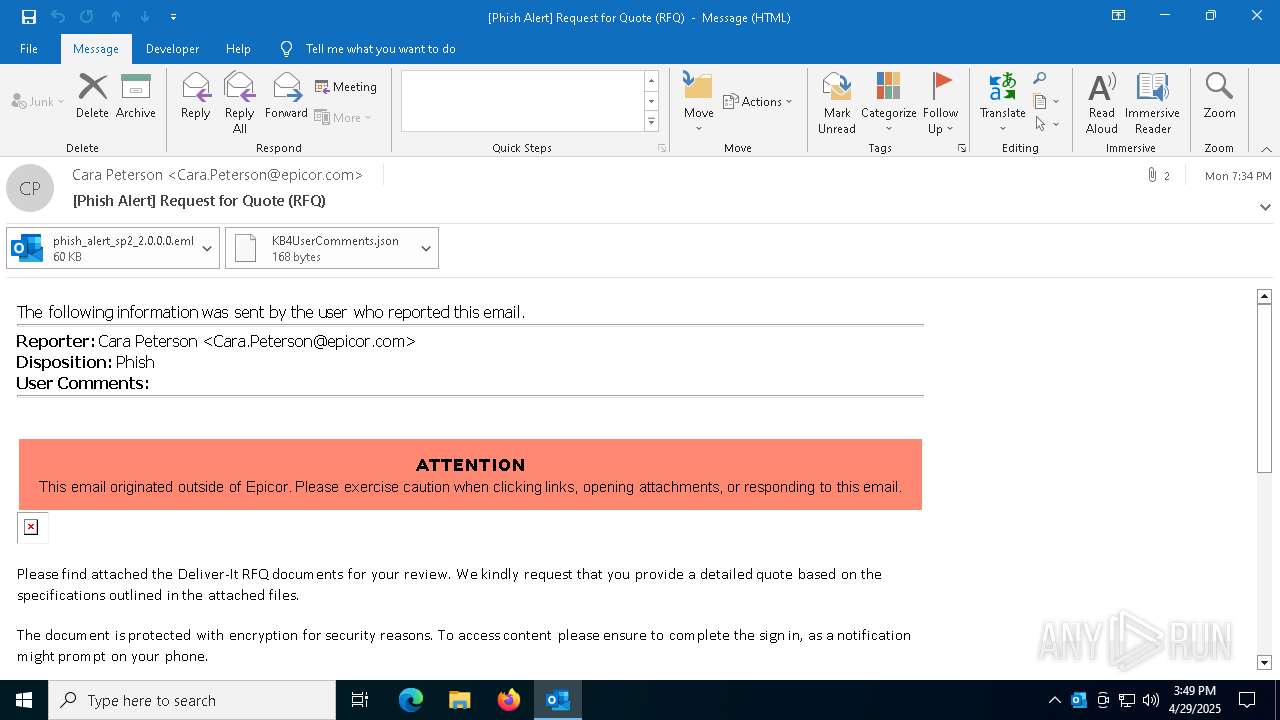Select the Message ribbon tab

pyautogui.click(x=96, y=48)
